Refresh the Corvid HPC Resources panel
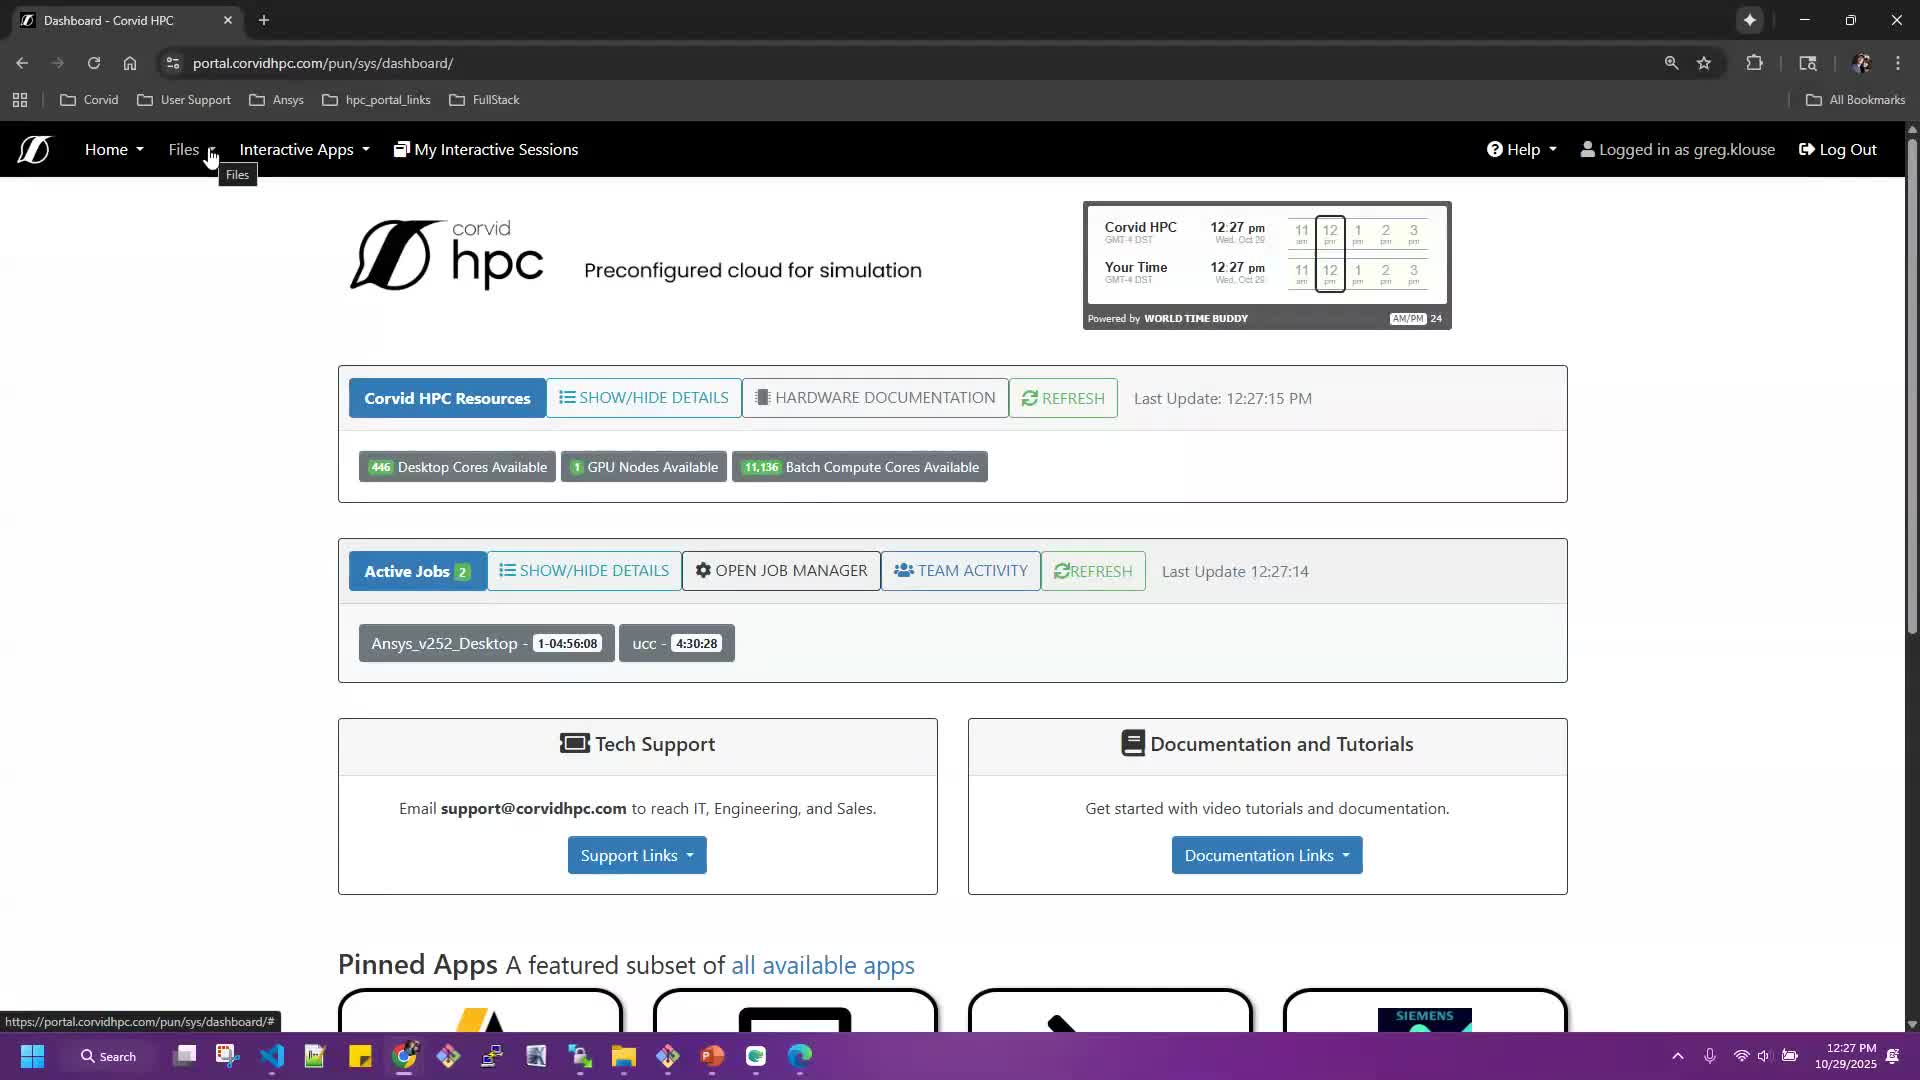This screenshot has height=1080, width=1920. pyautogui.click(x=1063, y=398)
